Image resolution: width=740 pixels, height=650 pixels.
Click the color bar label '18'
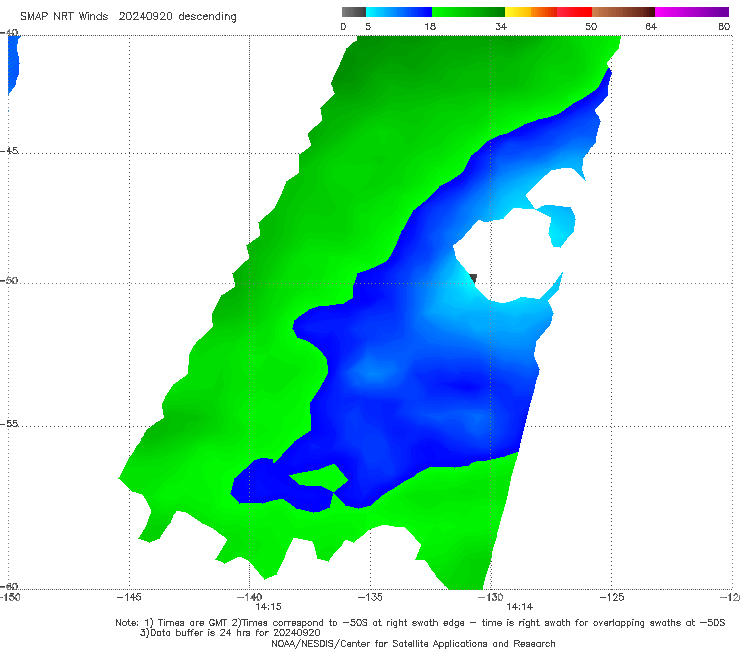point(430,26)
